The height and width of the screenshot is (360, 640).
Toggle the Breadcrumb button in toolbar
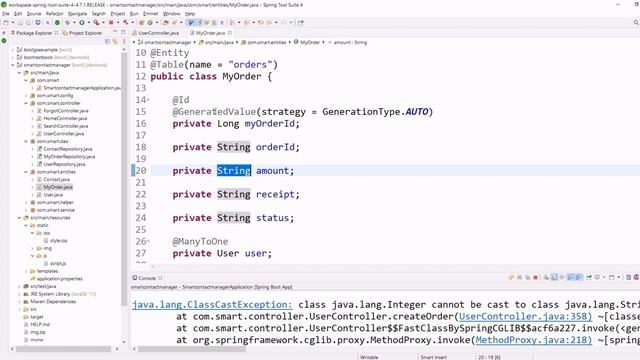191,22
